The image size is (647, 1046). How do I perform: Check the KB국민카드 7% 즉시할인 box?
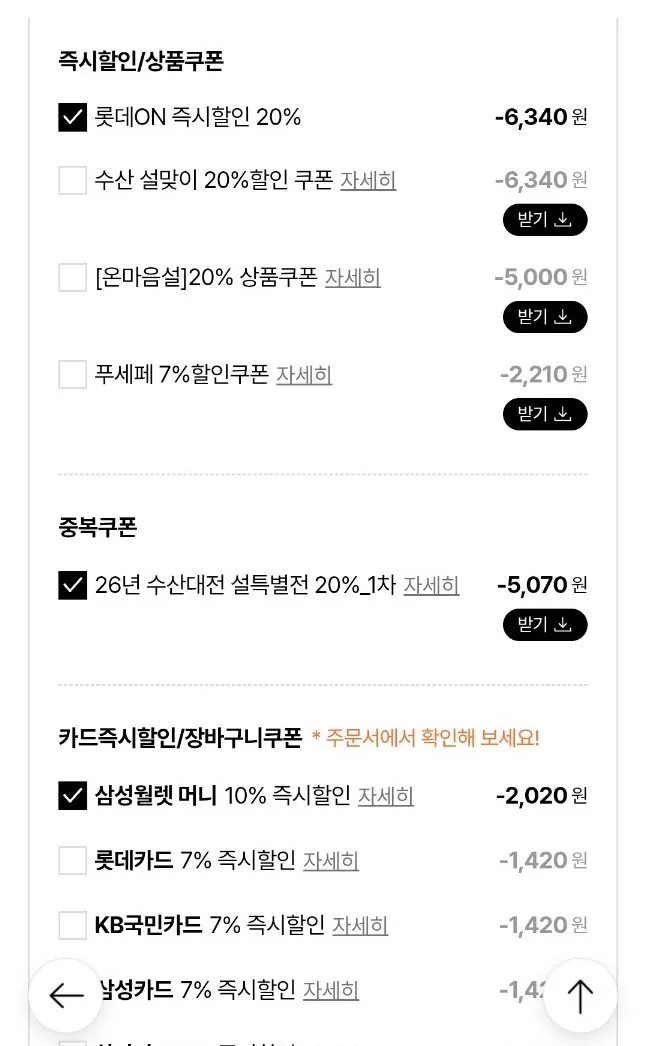click(x=73, y=925)
